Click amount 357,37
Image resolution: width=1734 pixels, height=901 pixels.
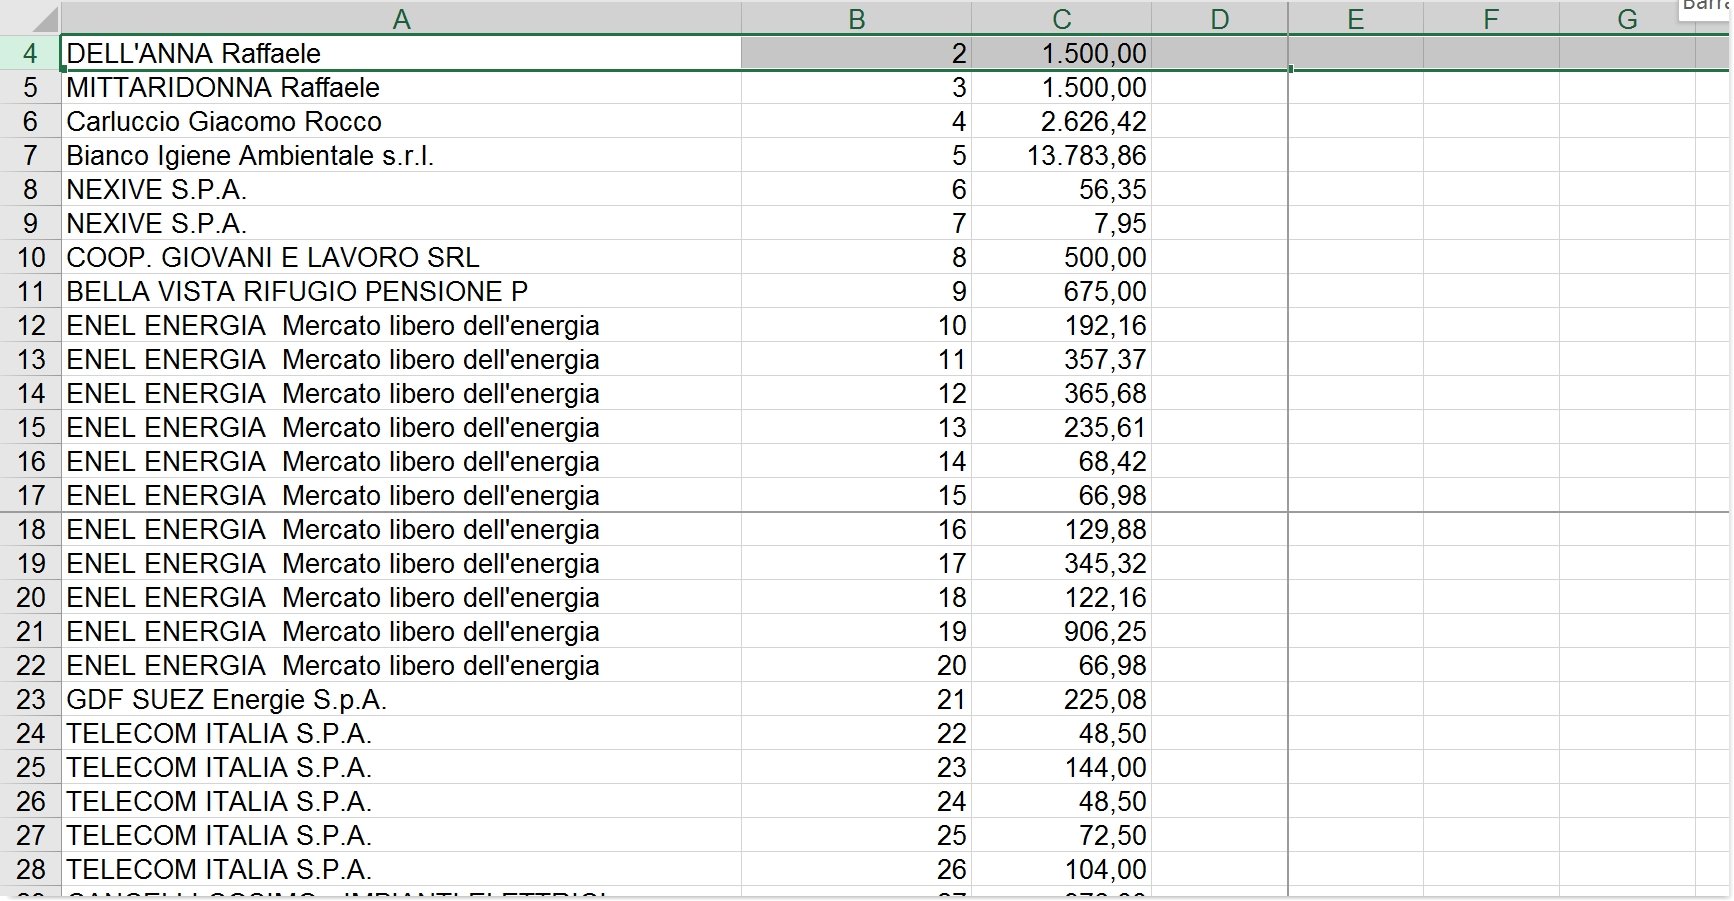point(1061,359)
